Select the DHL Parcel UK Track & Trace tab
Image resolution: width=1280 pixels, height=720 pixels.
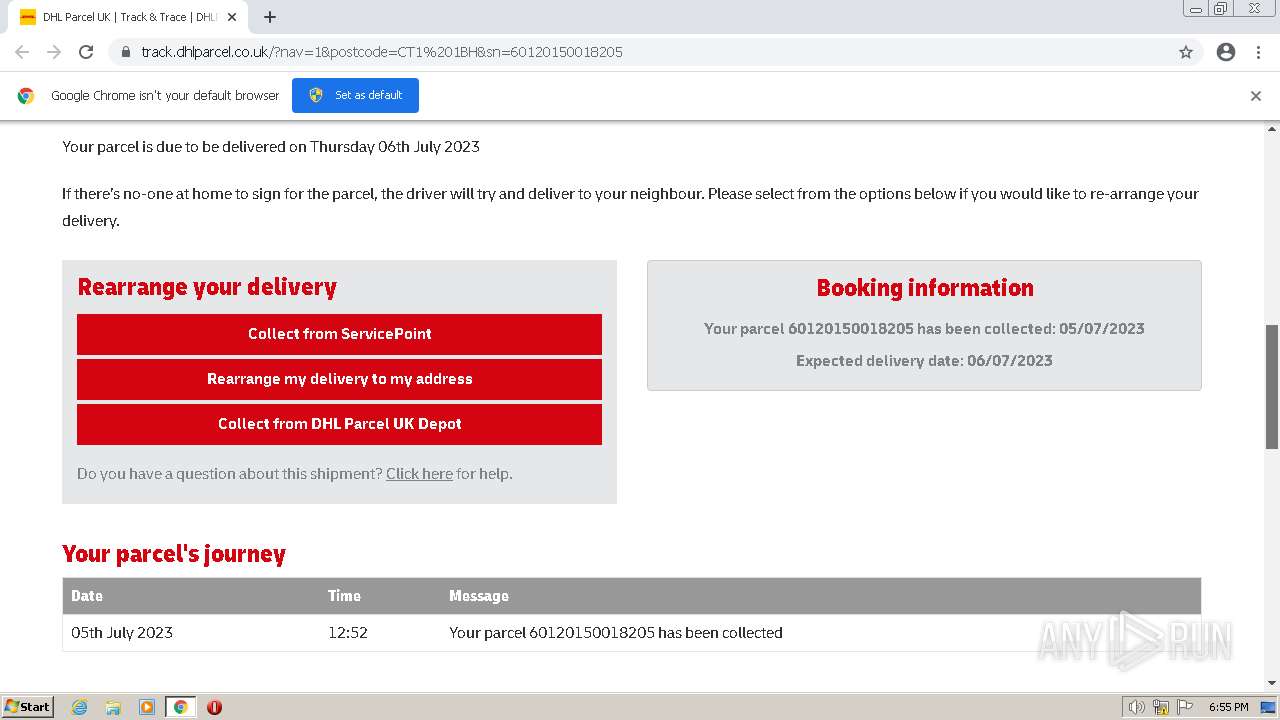130,17
